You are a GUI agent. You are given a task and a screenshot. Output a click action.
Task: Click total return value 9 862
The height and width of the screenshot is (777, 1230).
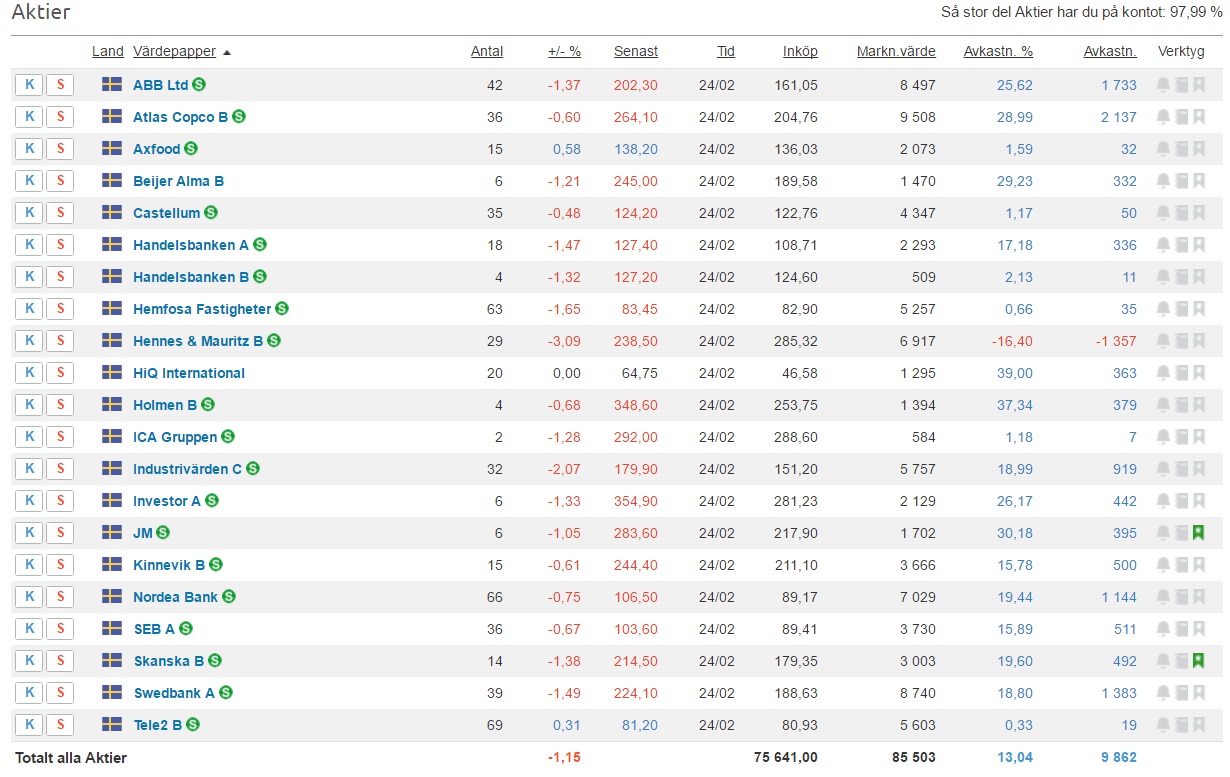coord(1119,757)
